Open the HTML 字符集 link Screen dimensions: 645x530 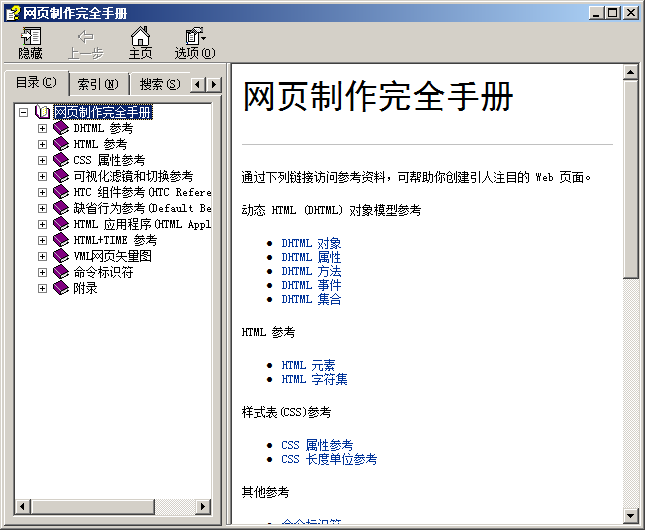click(x=314, y=379)
